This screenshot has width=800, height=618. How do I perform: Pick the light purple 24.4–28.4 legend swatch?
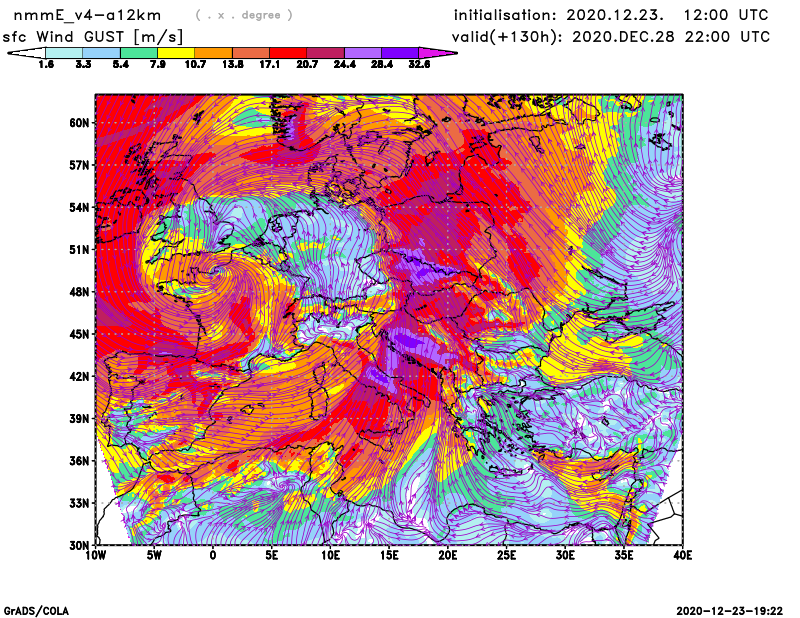[363, 53]
